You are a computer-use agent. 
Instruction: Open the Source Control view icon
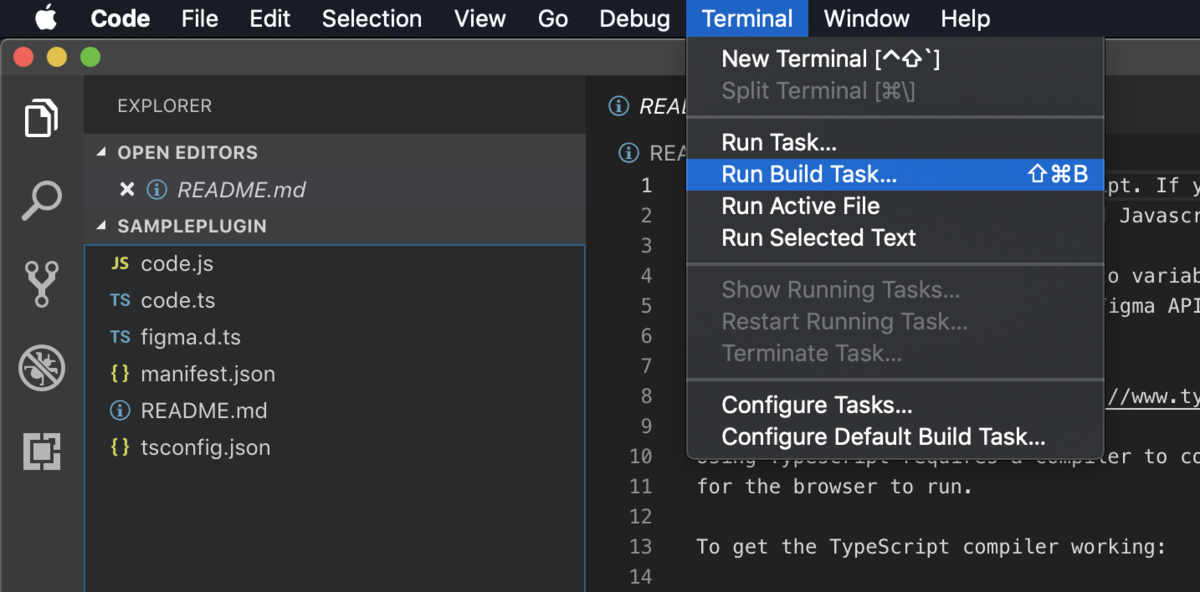[42, 284]
